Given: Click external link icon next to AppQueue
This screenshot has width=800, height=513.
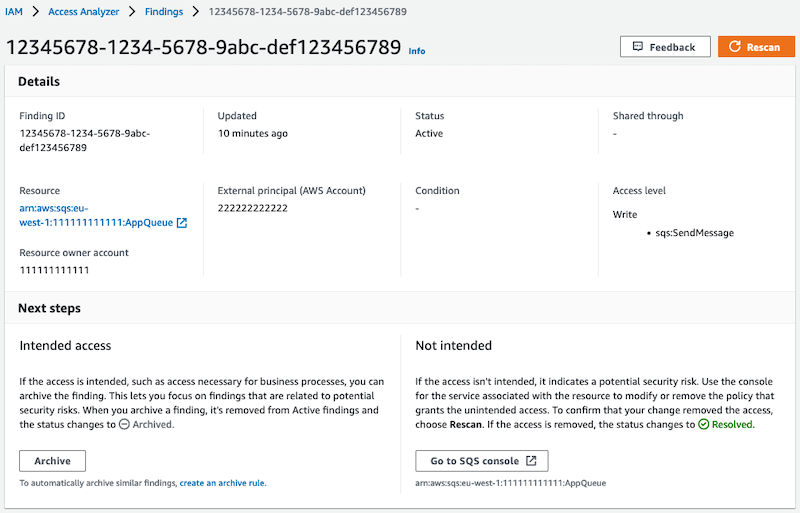Looking at the screenshot, I should tap(182, 223).
